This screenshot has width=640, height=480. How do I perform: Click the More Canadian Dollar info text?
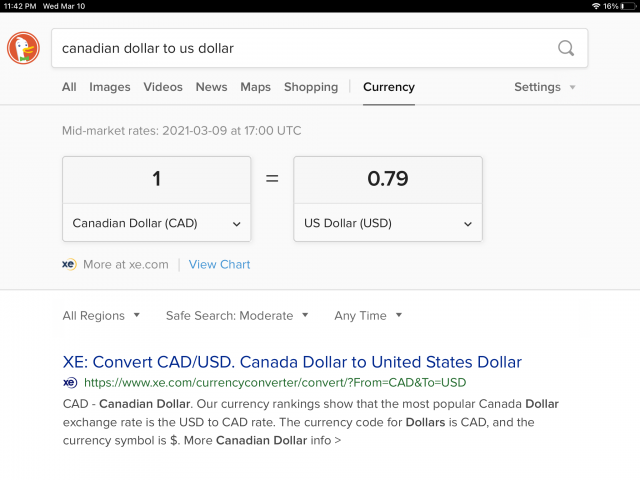(x=262, y=440)
